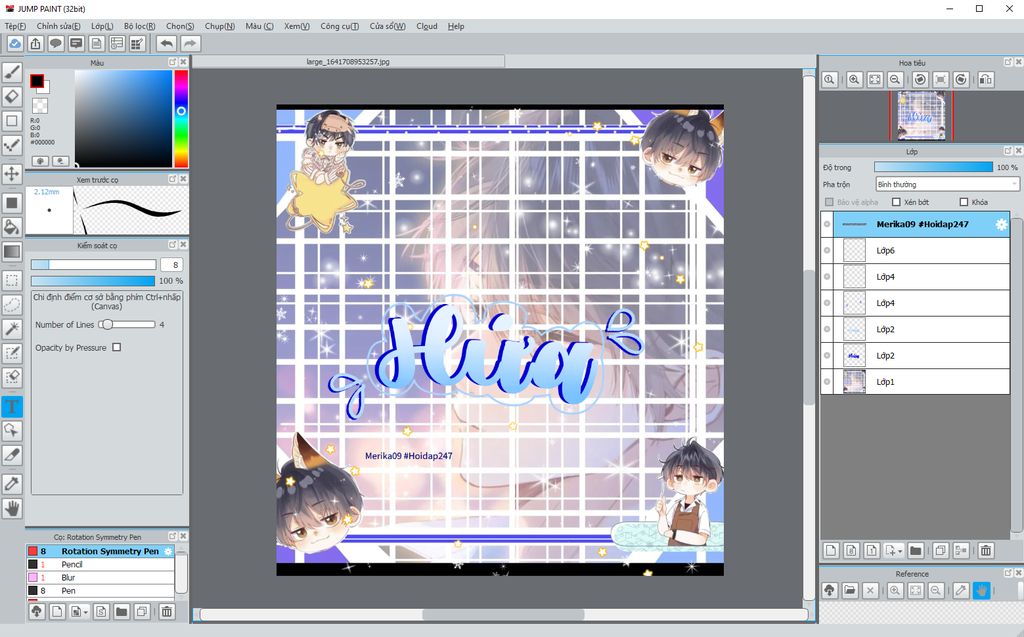This screenshot has width=1024, height=637.
Task: Open settings gear of Merika09 layer
Action: pos(1001,224)
